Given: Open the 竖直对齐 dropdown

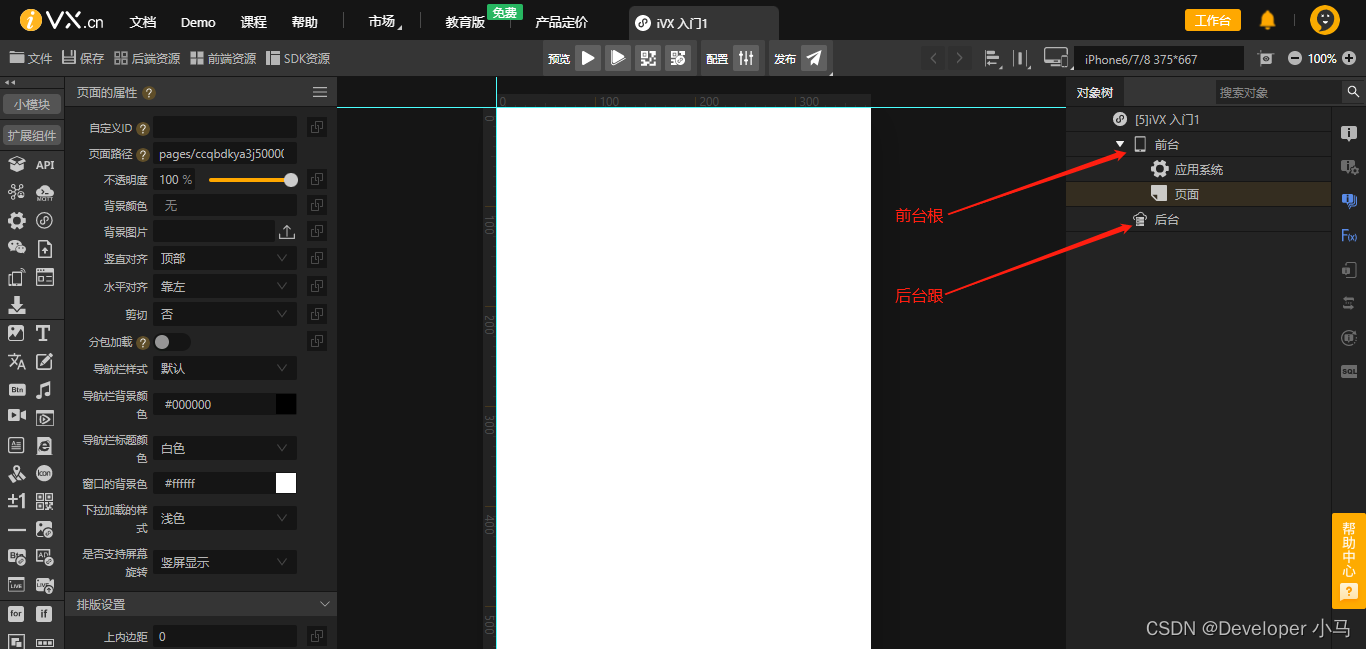Looking at the screenshot, I should click(225, 258).
